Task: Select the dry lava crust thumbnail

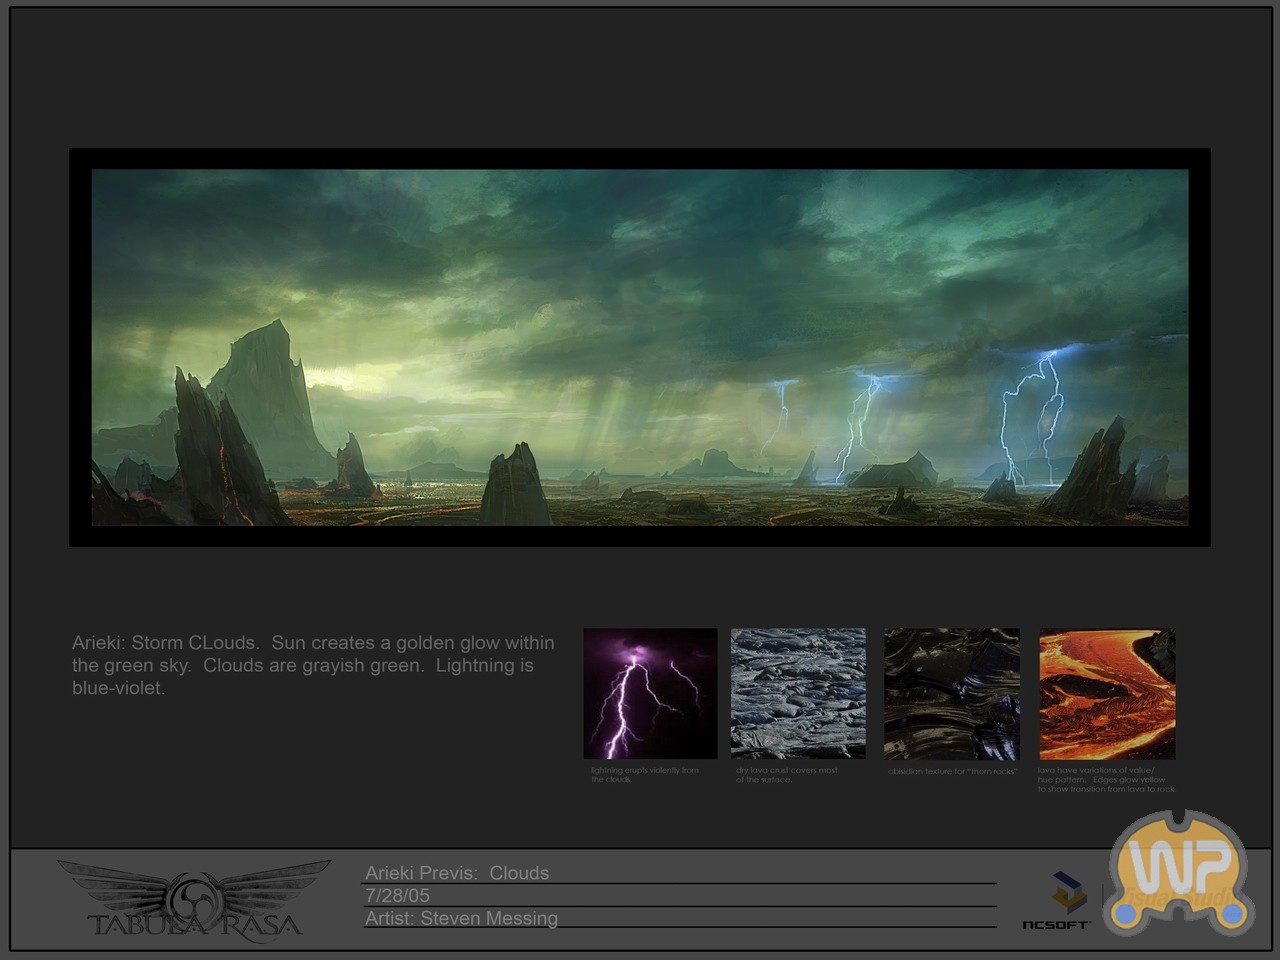Action: [798, 693]
